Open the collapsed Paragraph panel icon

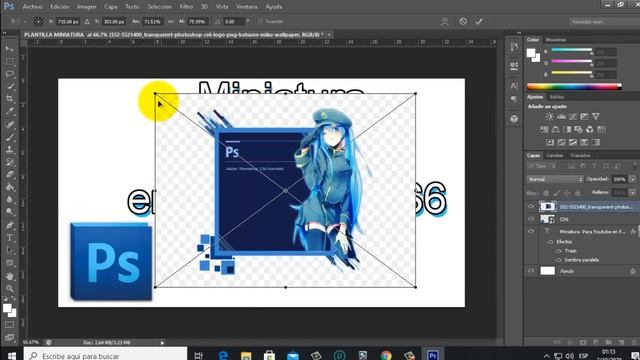[x=514, y=99]
